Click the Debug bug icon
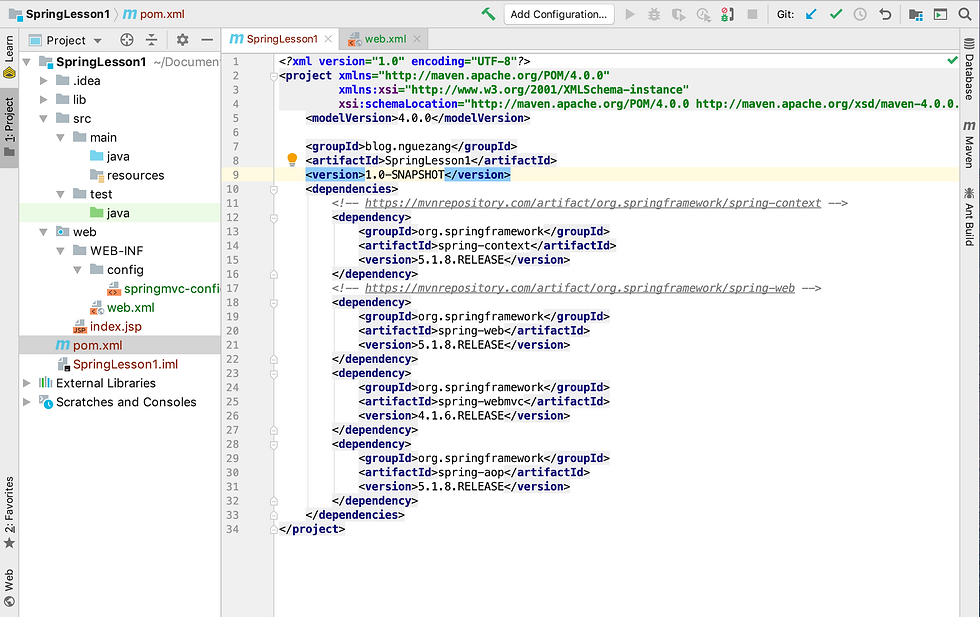The width and height of the screenshot is (980, 617). 654,14
